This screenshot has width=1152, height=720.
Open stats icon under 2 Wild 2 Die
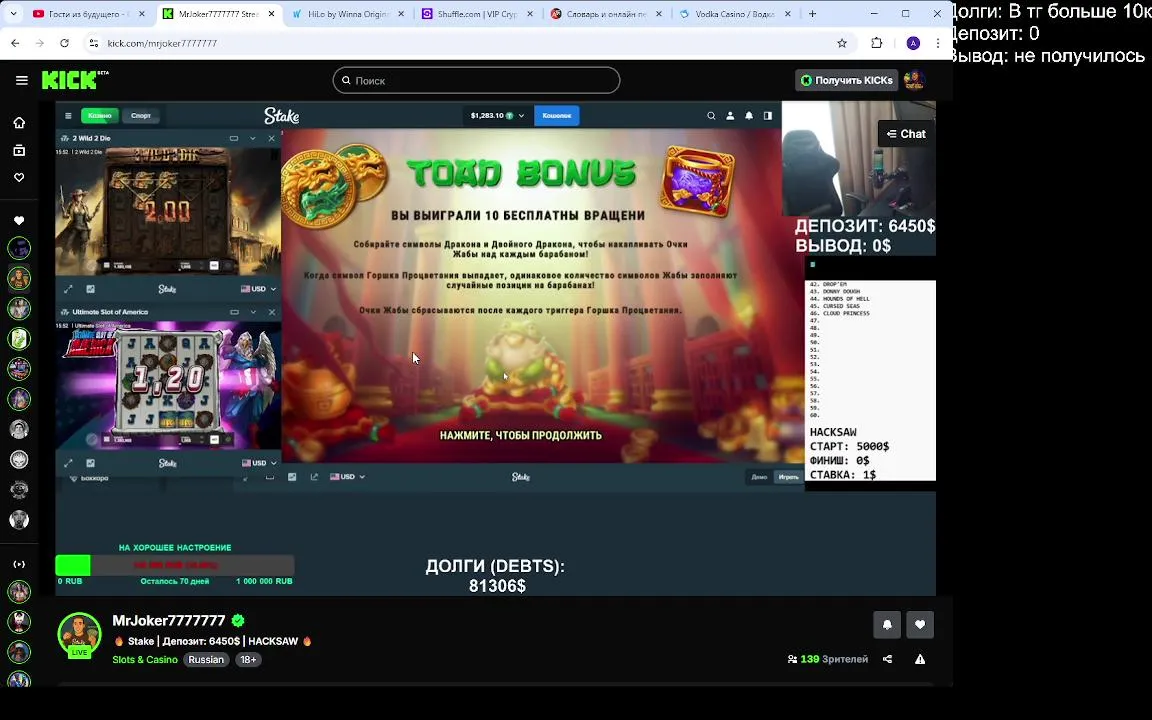click(x=90, y=289)
